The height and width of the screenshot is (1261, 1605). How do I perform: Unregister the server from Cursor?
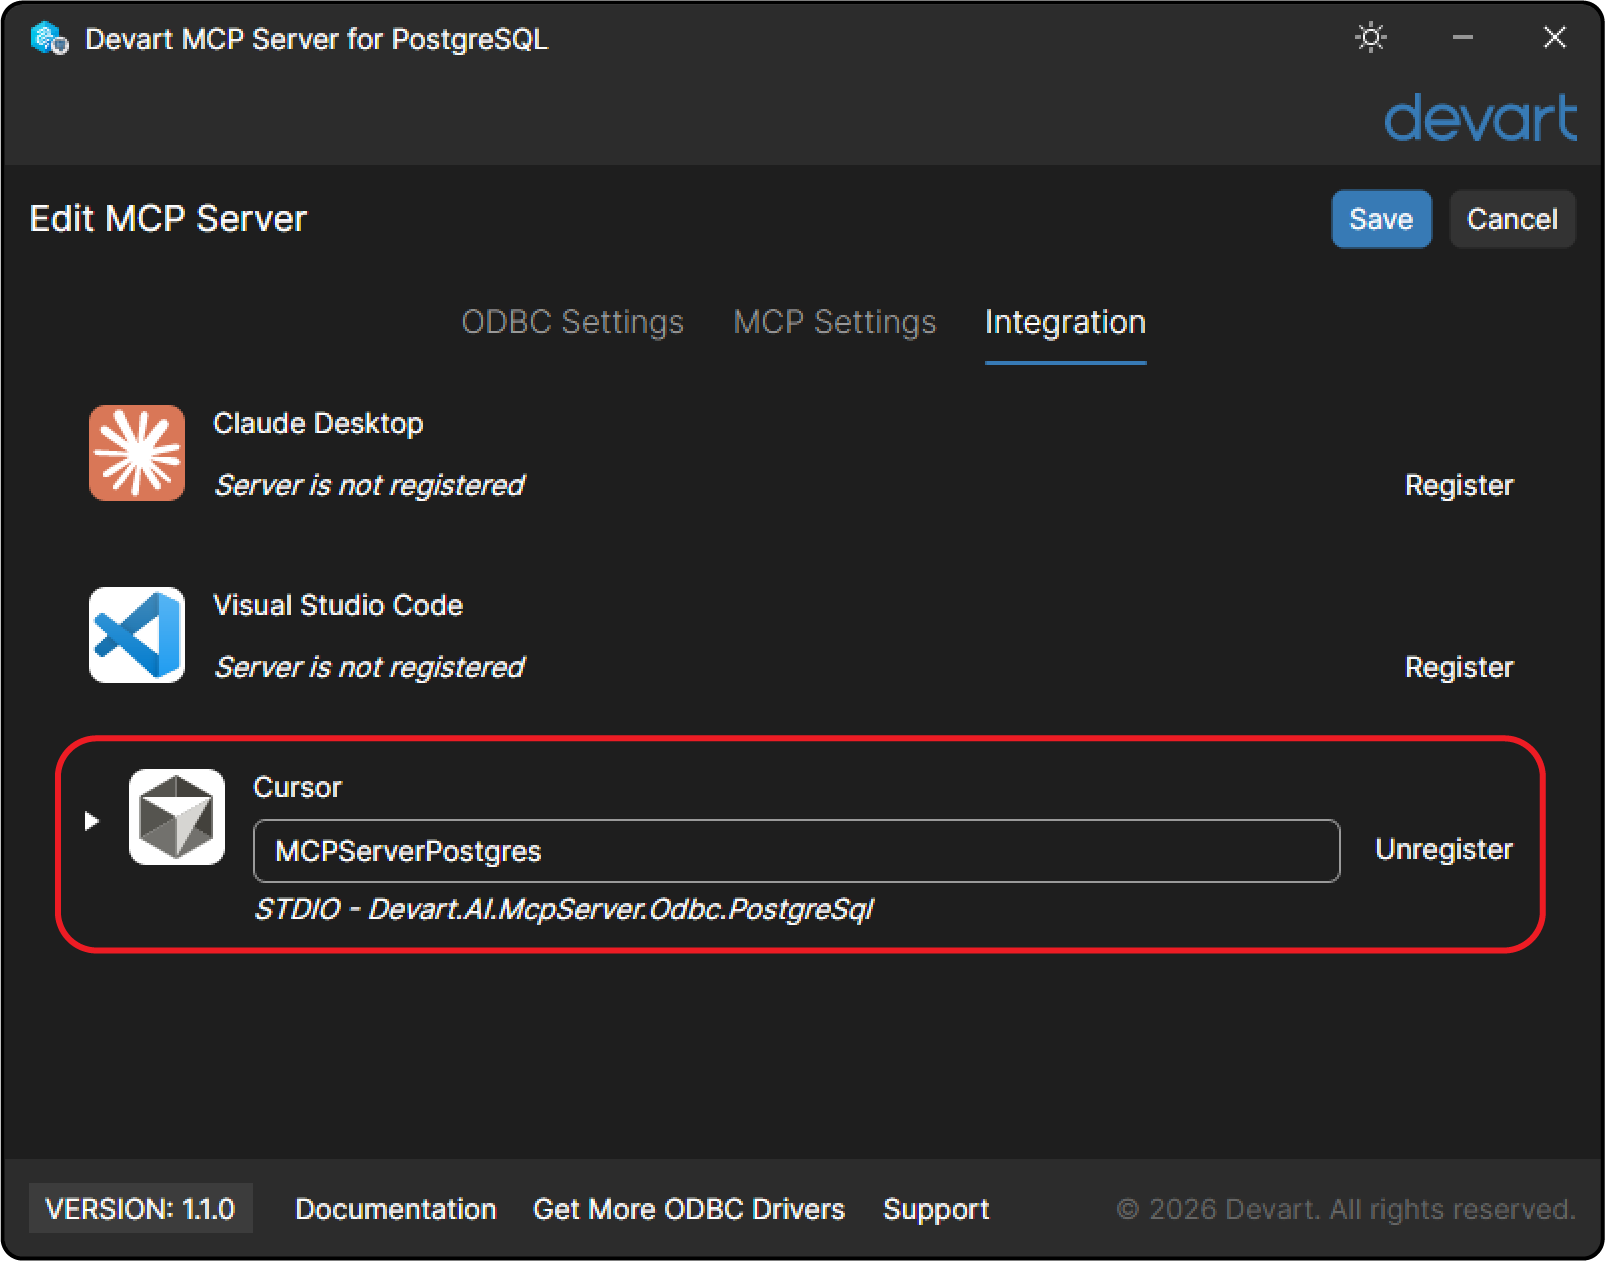pyautogui.click(x=1444, y=850)
